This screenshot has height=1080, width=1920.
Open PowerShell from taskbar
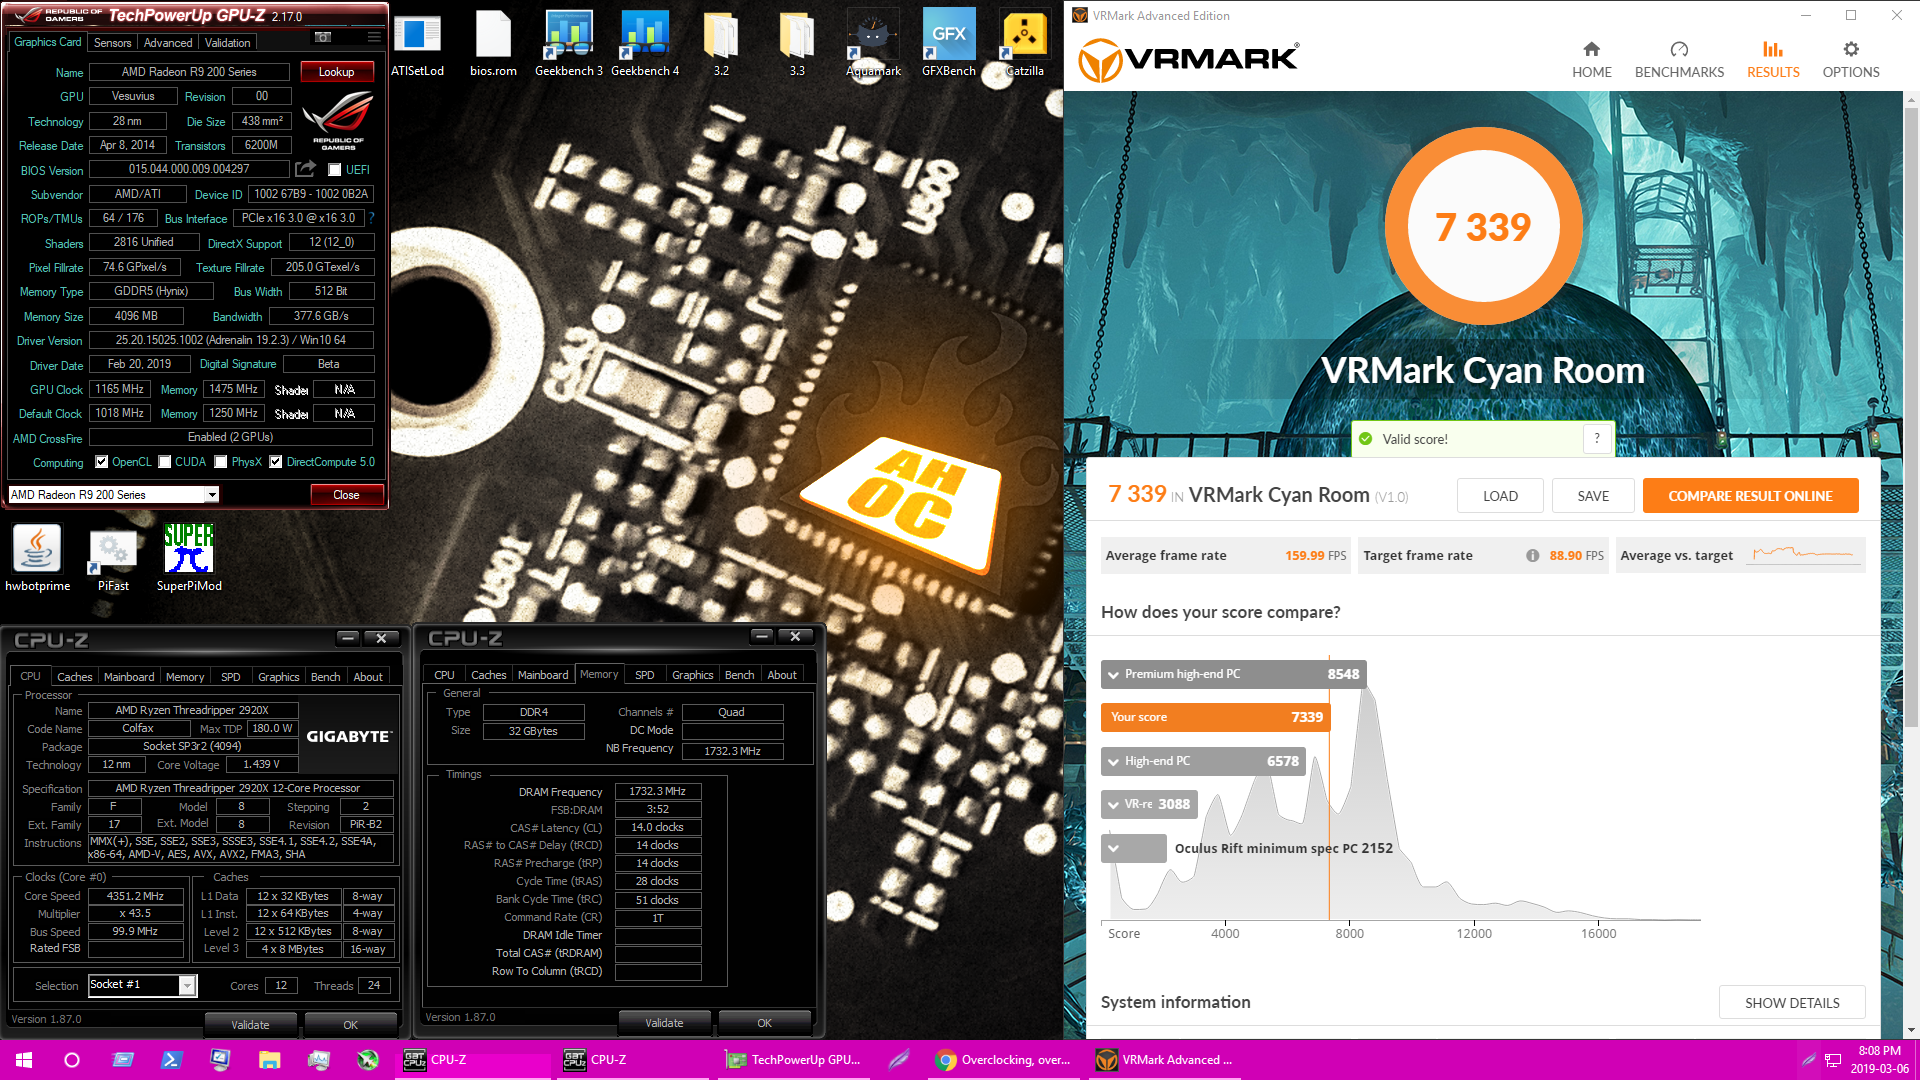click(171, 1060)
